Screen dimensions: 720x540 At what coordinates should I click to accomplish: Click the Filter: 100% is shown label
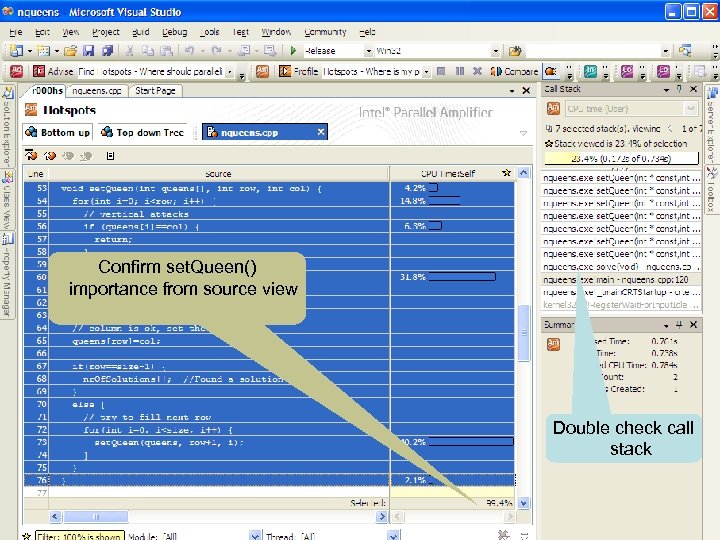(80, 536)
